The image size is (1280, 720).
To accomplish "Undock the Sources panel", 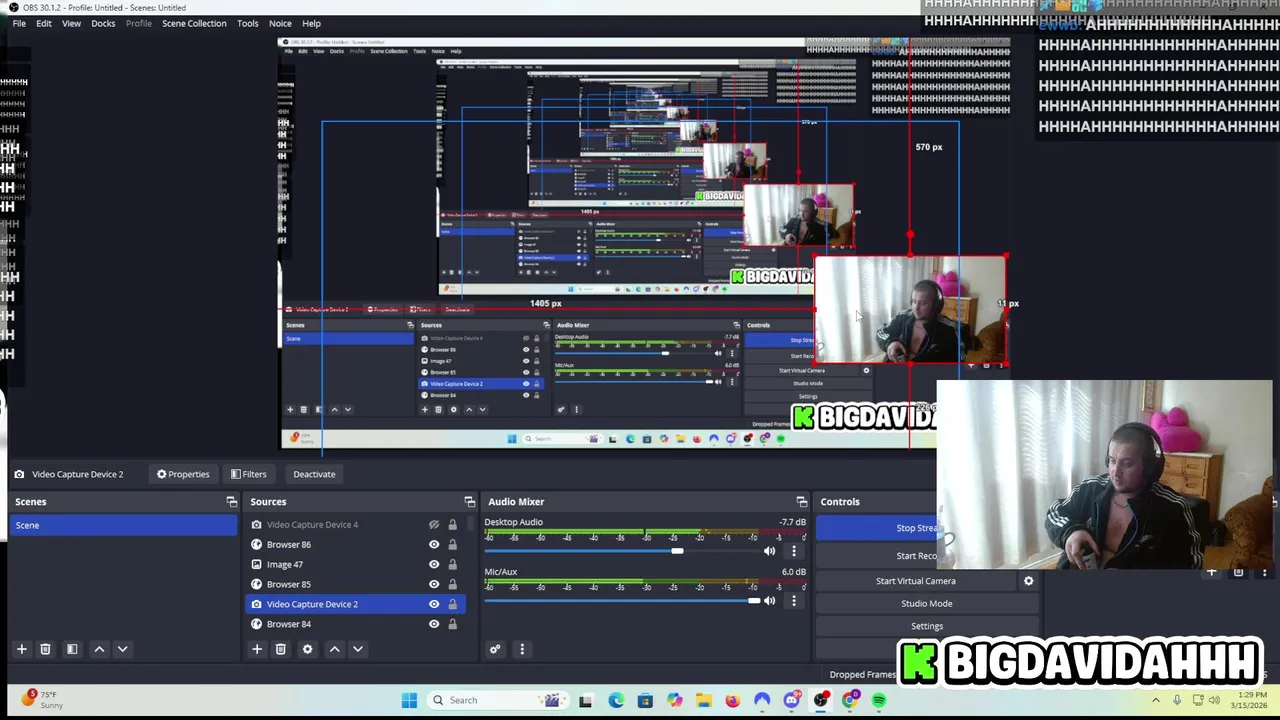I will pos(470,502).
